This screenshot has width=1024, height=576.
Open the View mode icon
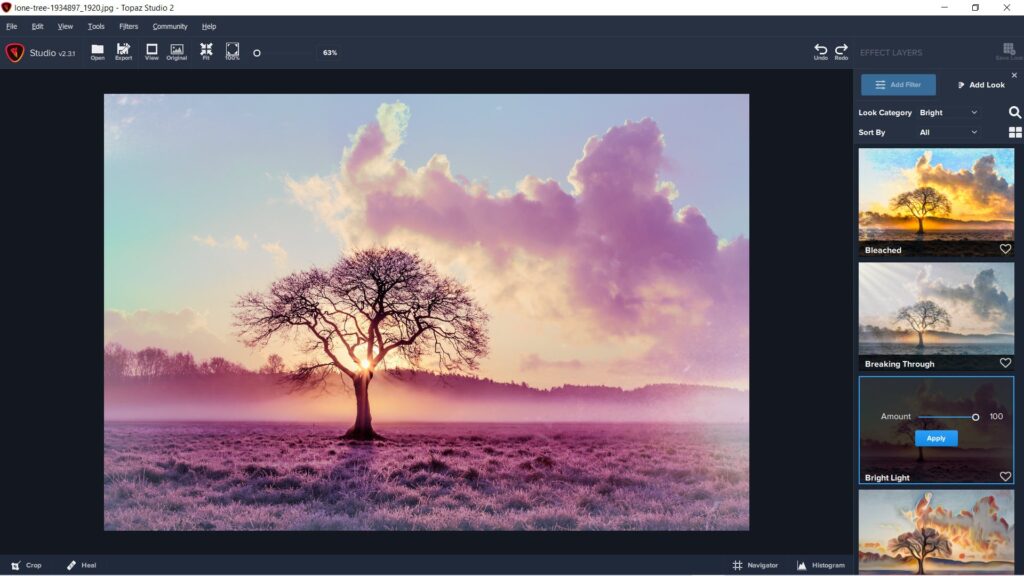pos(152,52)
